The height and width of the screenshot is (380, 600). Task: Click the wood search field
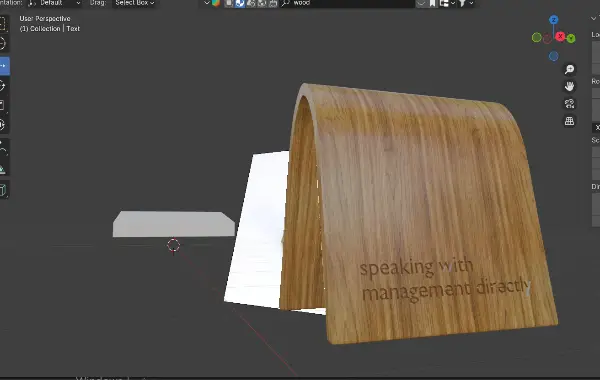(x=347, y=3)
